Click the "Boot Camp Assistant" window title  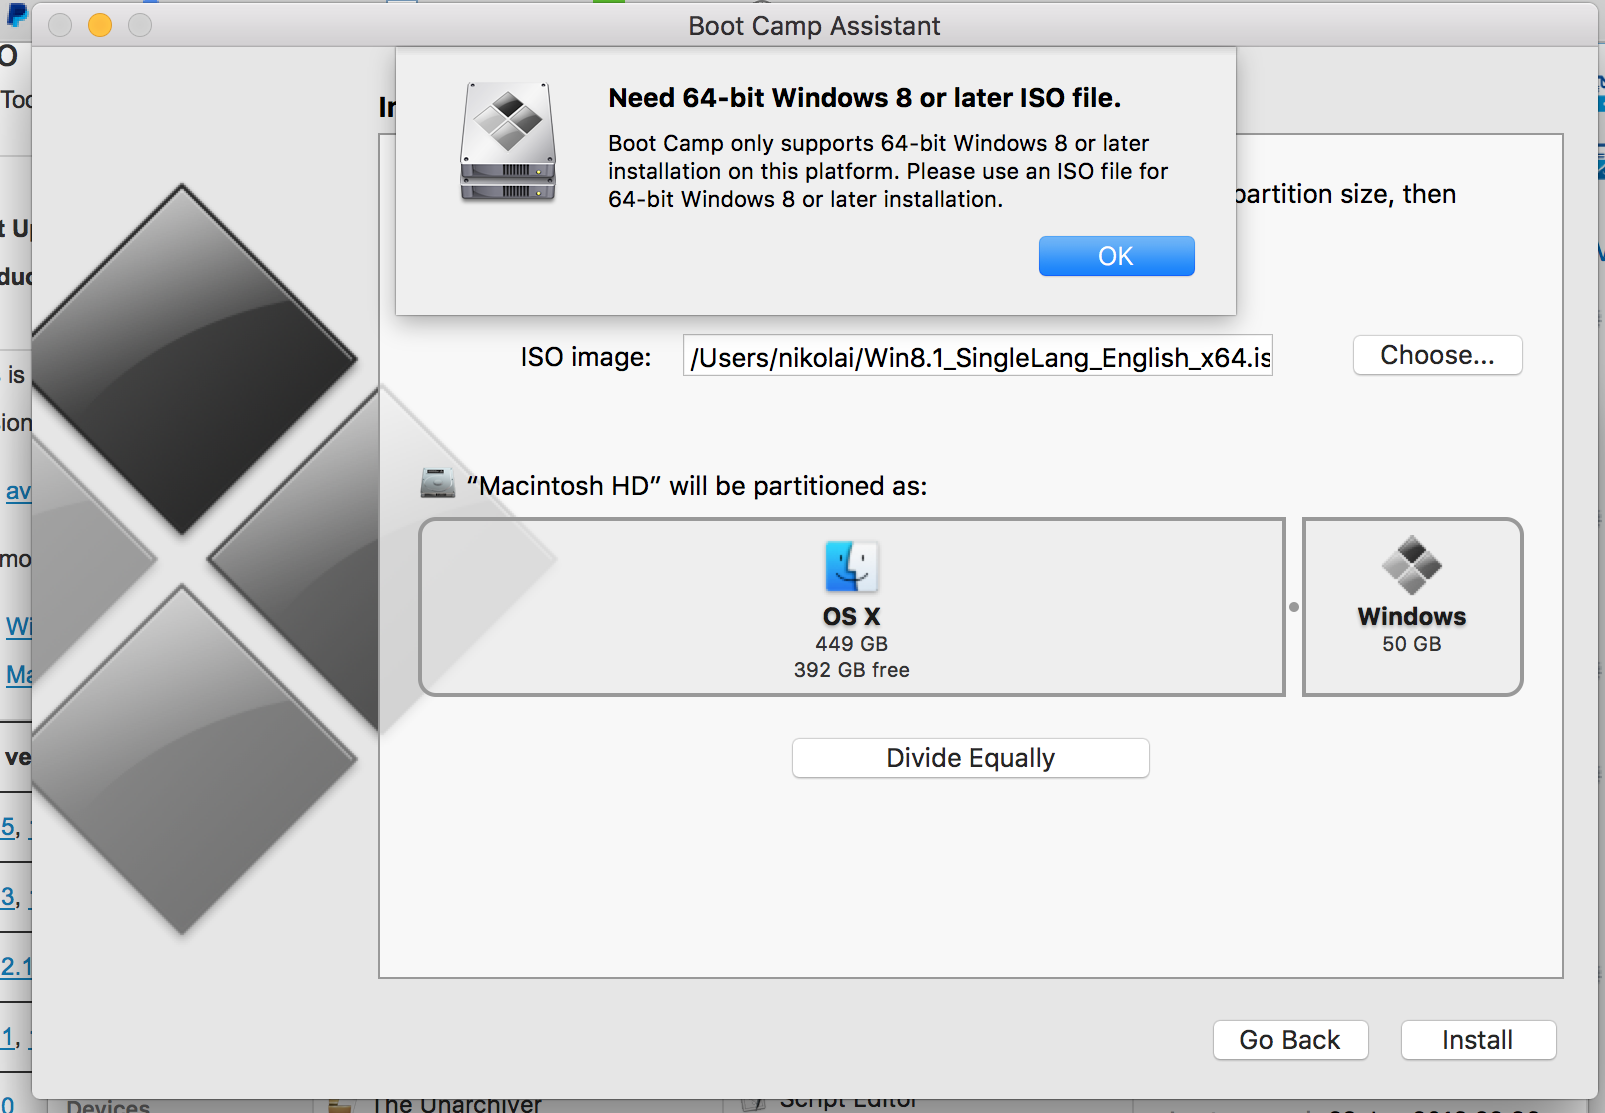[814, 26]
